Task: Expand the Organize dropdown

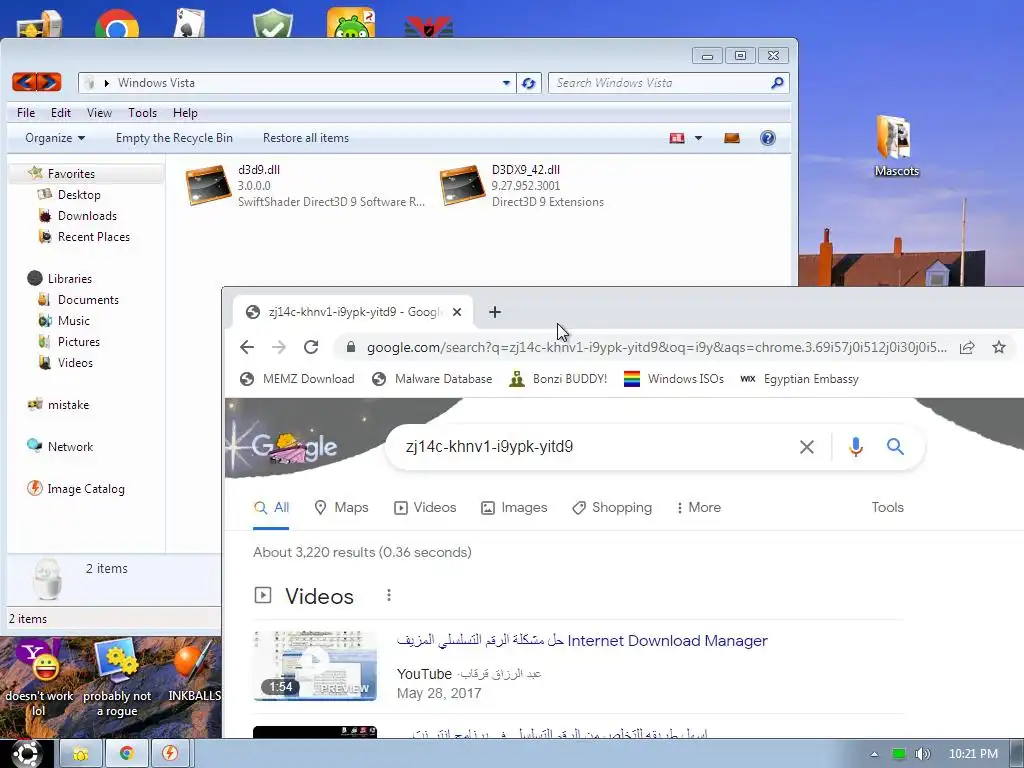Action: (55, 138)
